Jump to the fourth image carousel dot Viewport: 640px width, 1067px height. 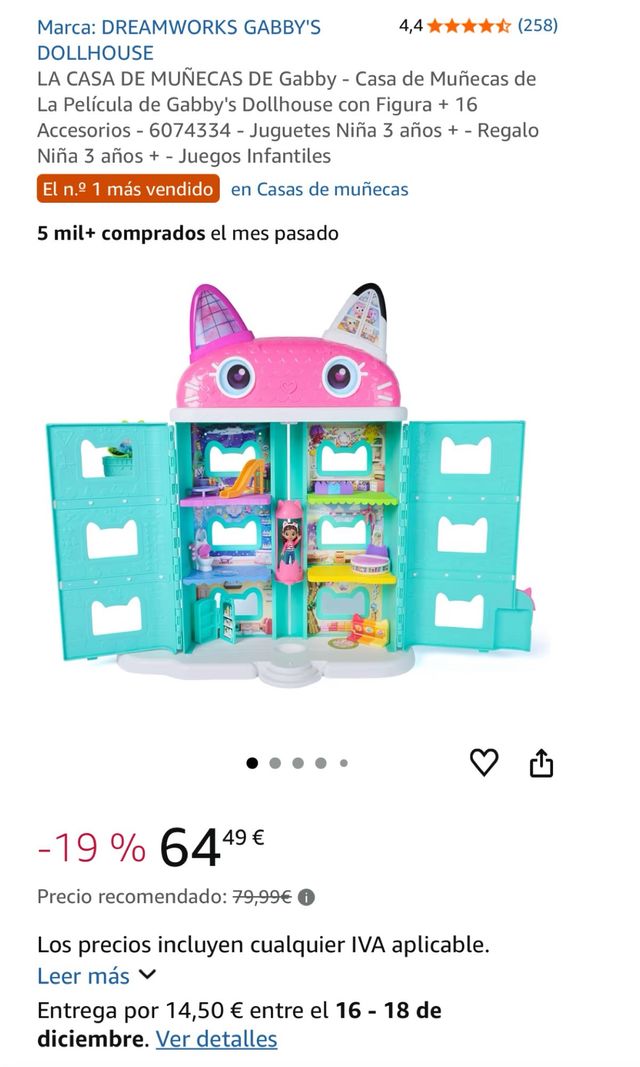321,763
